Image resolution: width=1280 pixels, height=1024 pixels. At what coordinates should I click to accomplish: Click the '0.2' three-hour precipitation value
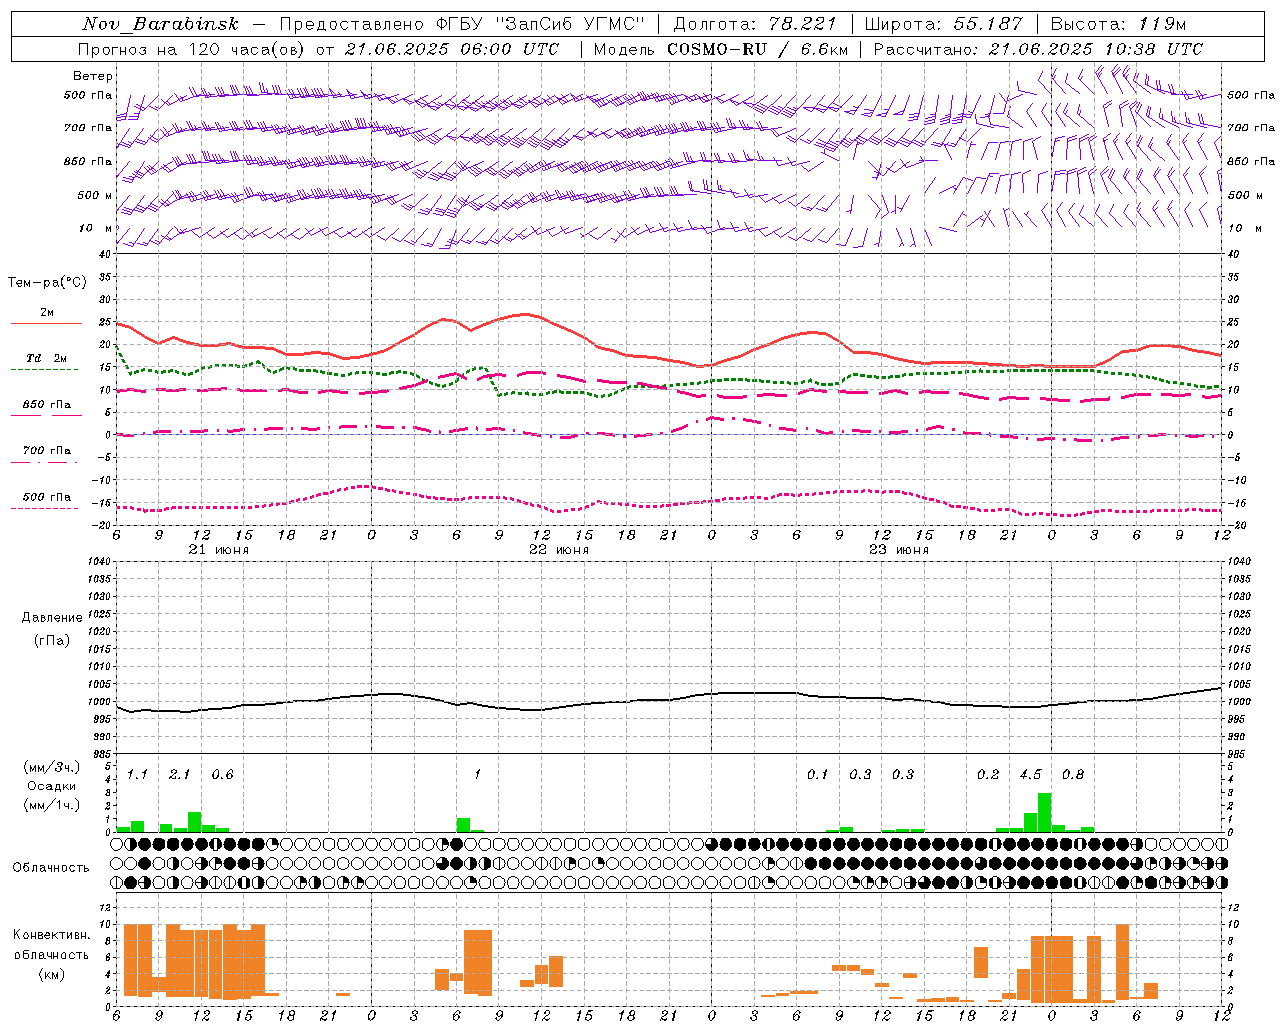988,775
